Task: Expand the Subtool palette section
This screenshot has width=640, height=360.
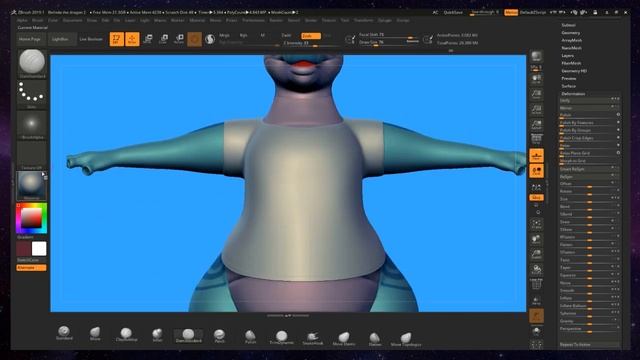Action: (569, 25)
